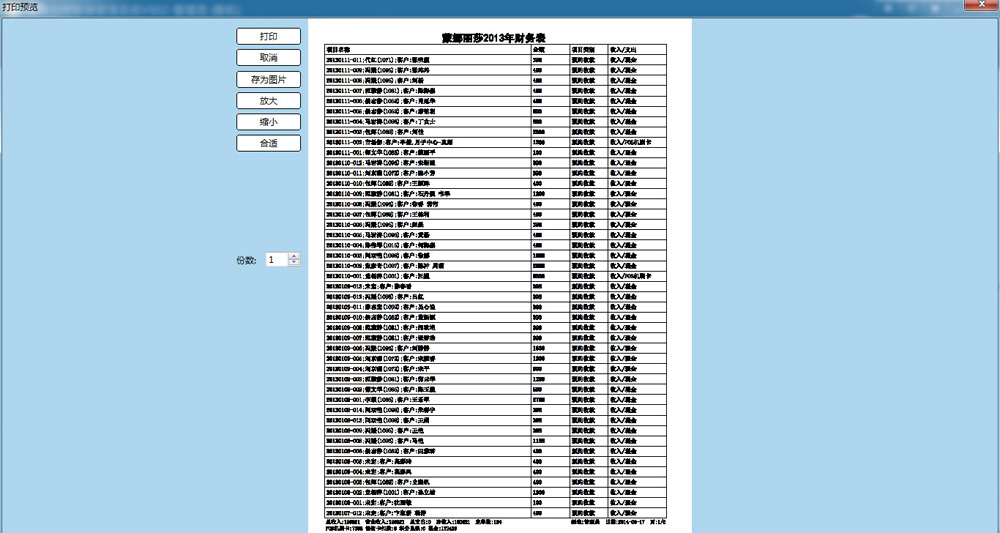Select the row starting 20130107-012

coord(496,513)
